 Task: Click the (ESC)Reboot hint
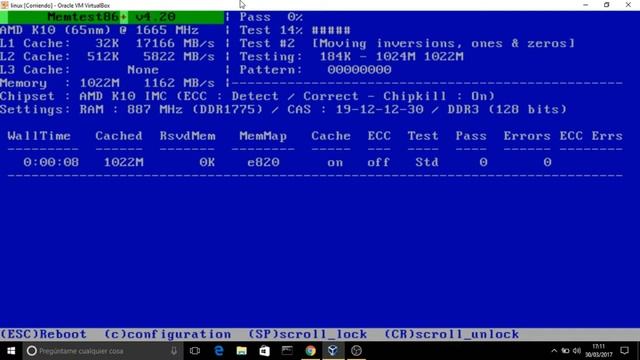(43, 334)
